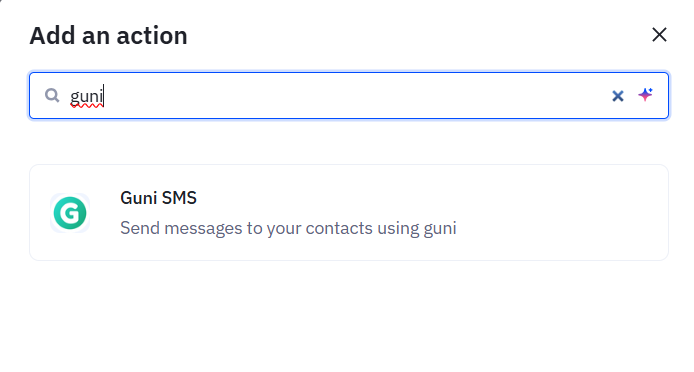Click the magnifying glass search icon

coord(52,95)
